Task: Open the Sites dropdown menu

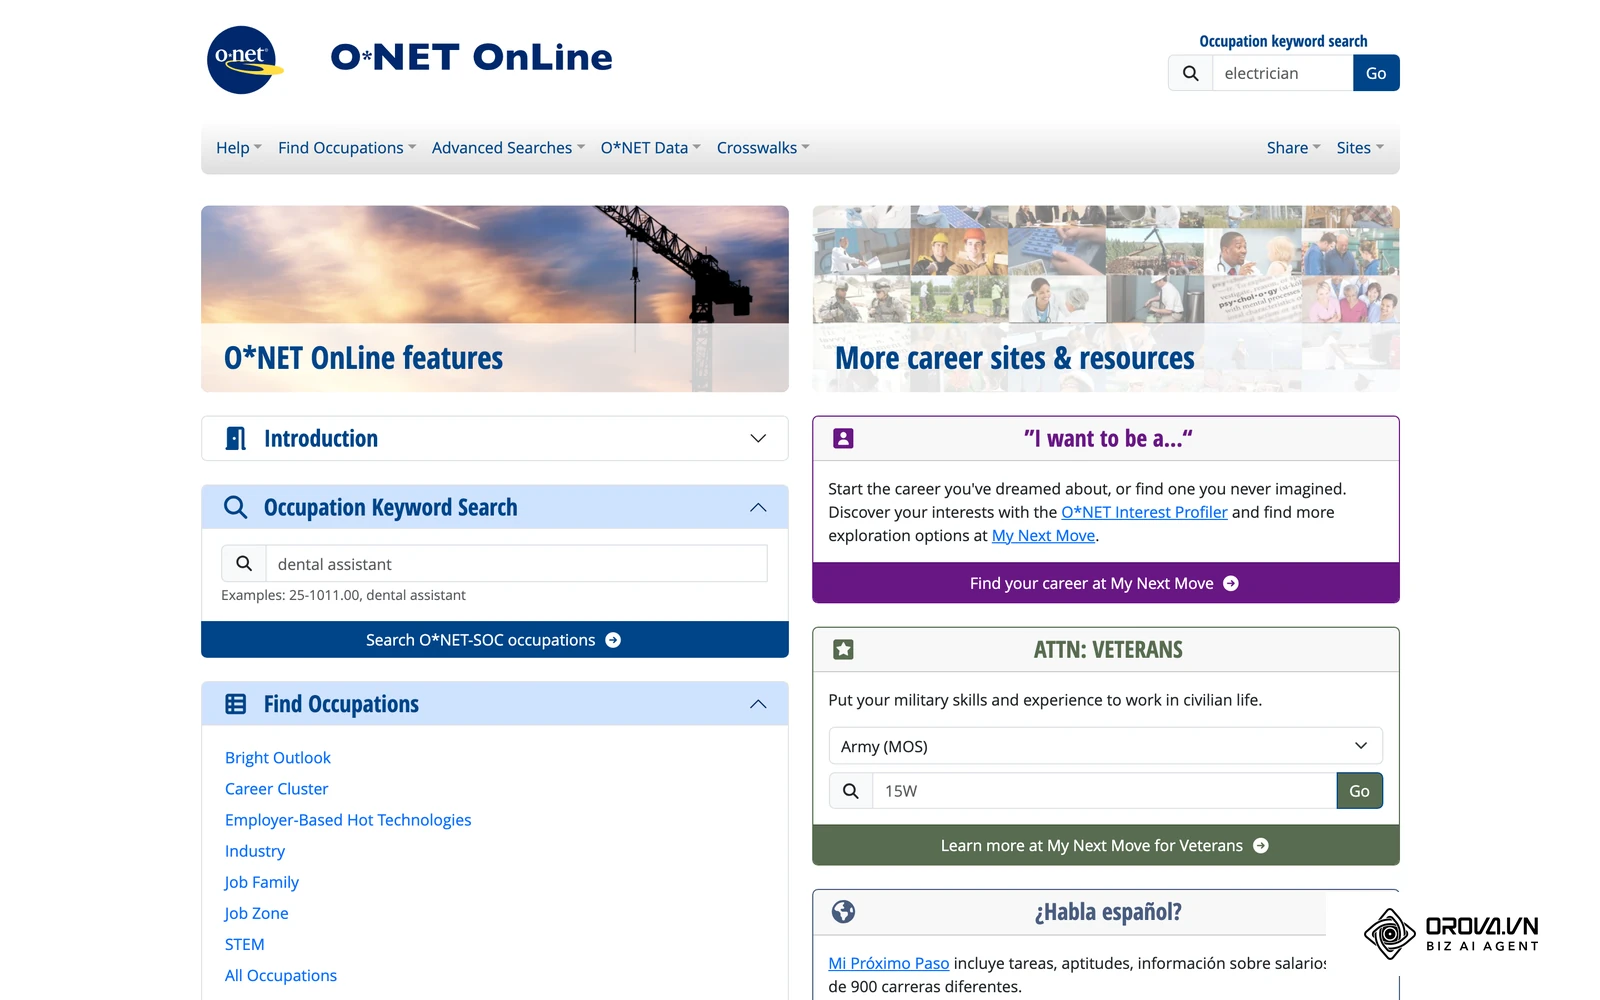Action: tap(1360, 148)
